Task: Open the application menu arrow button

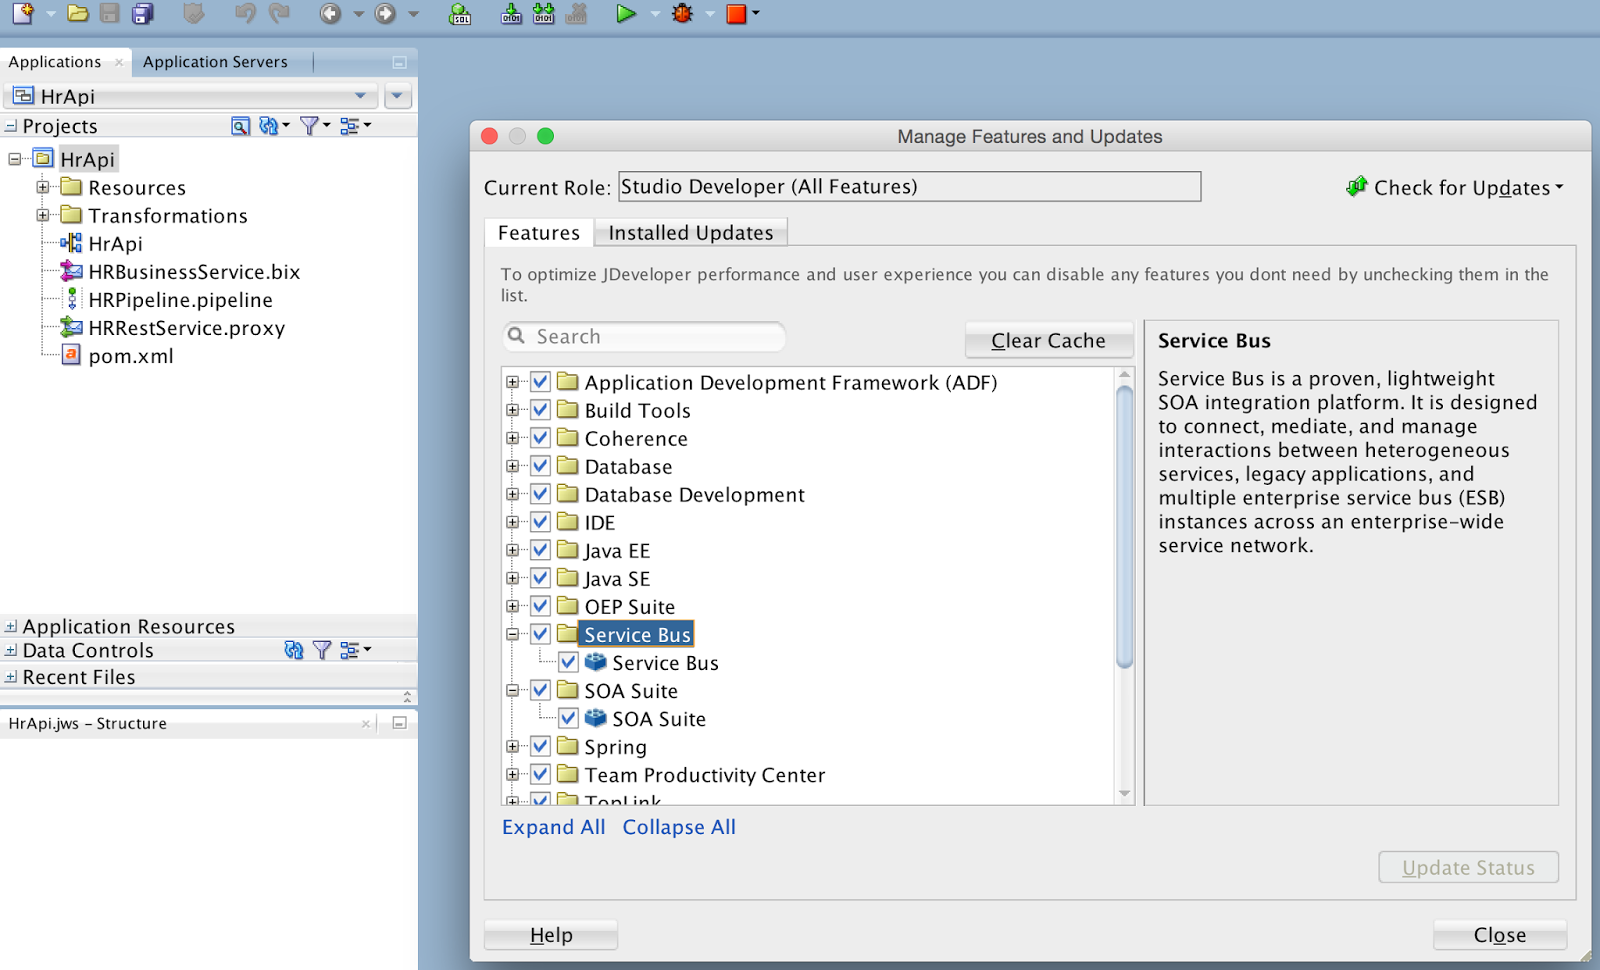Action: click(x=398, y=96)
